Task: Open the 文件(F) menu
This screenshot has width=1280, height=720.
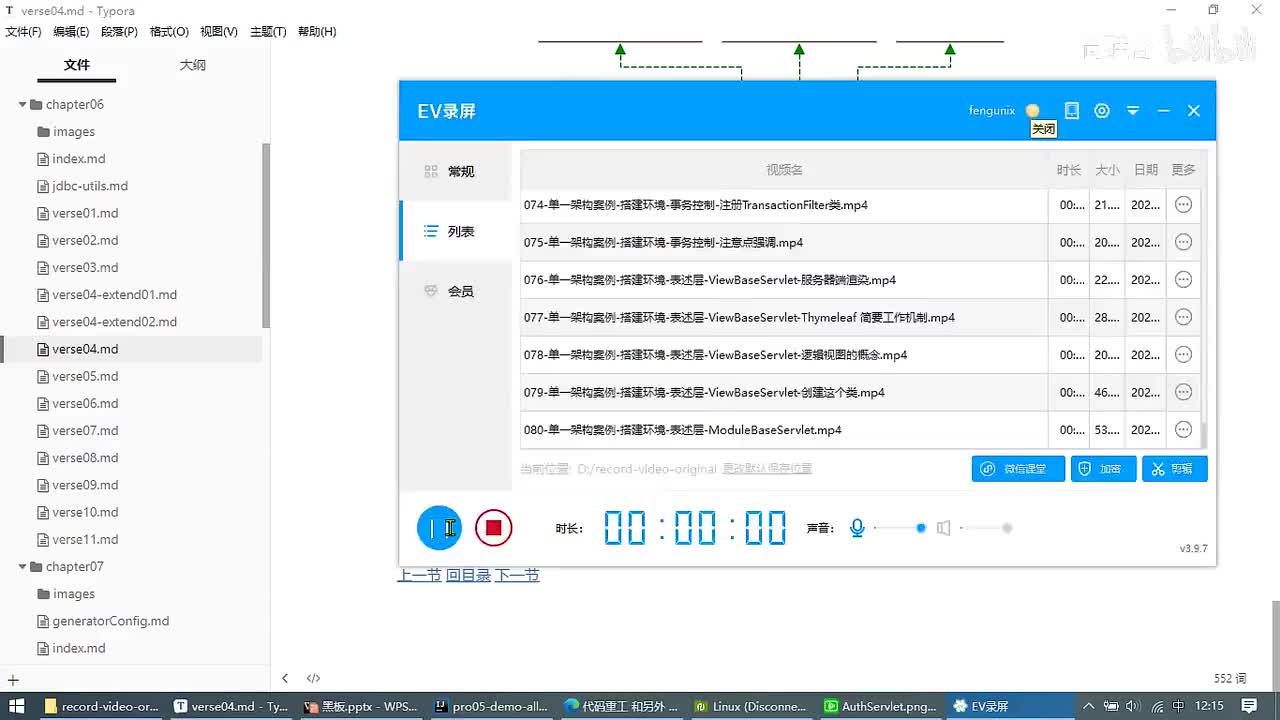Action: click(23, 32)
